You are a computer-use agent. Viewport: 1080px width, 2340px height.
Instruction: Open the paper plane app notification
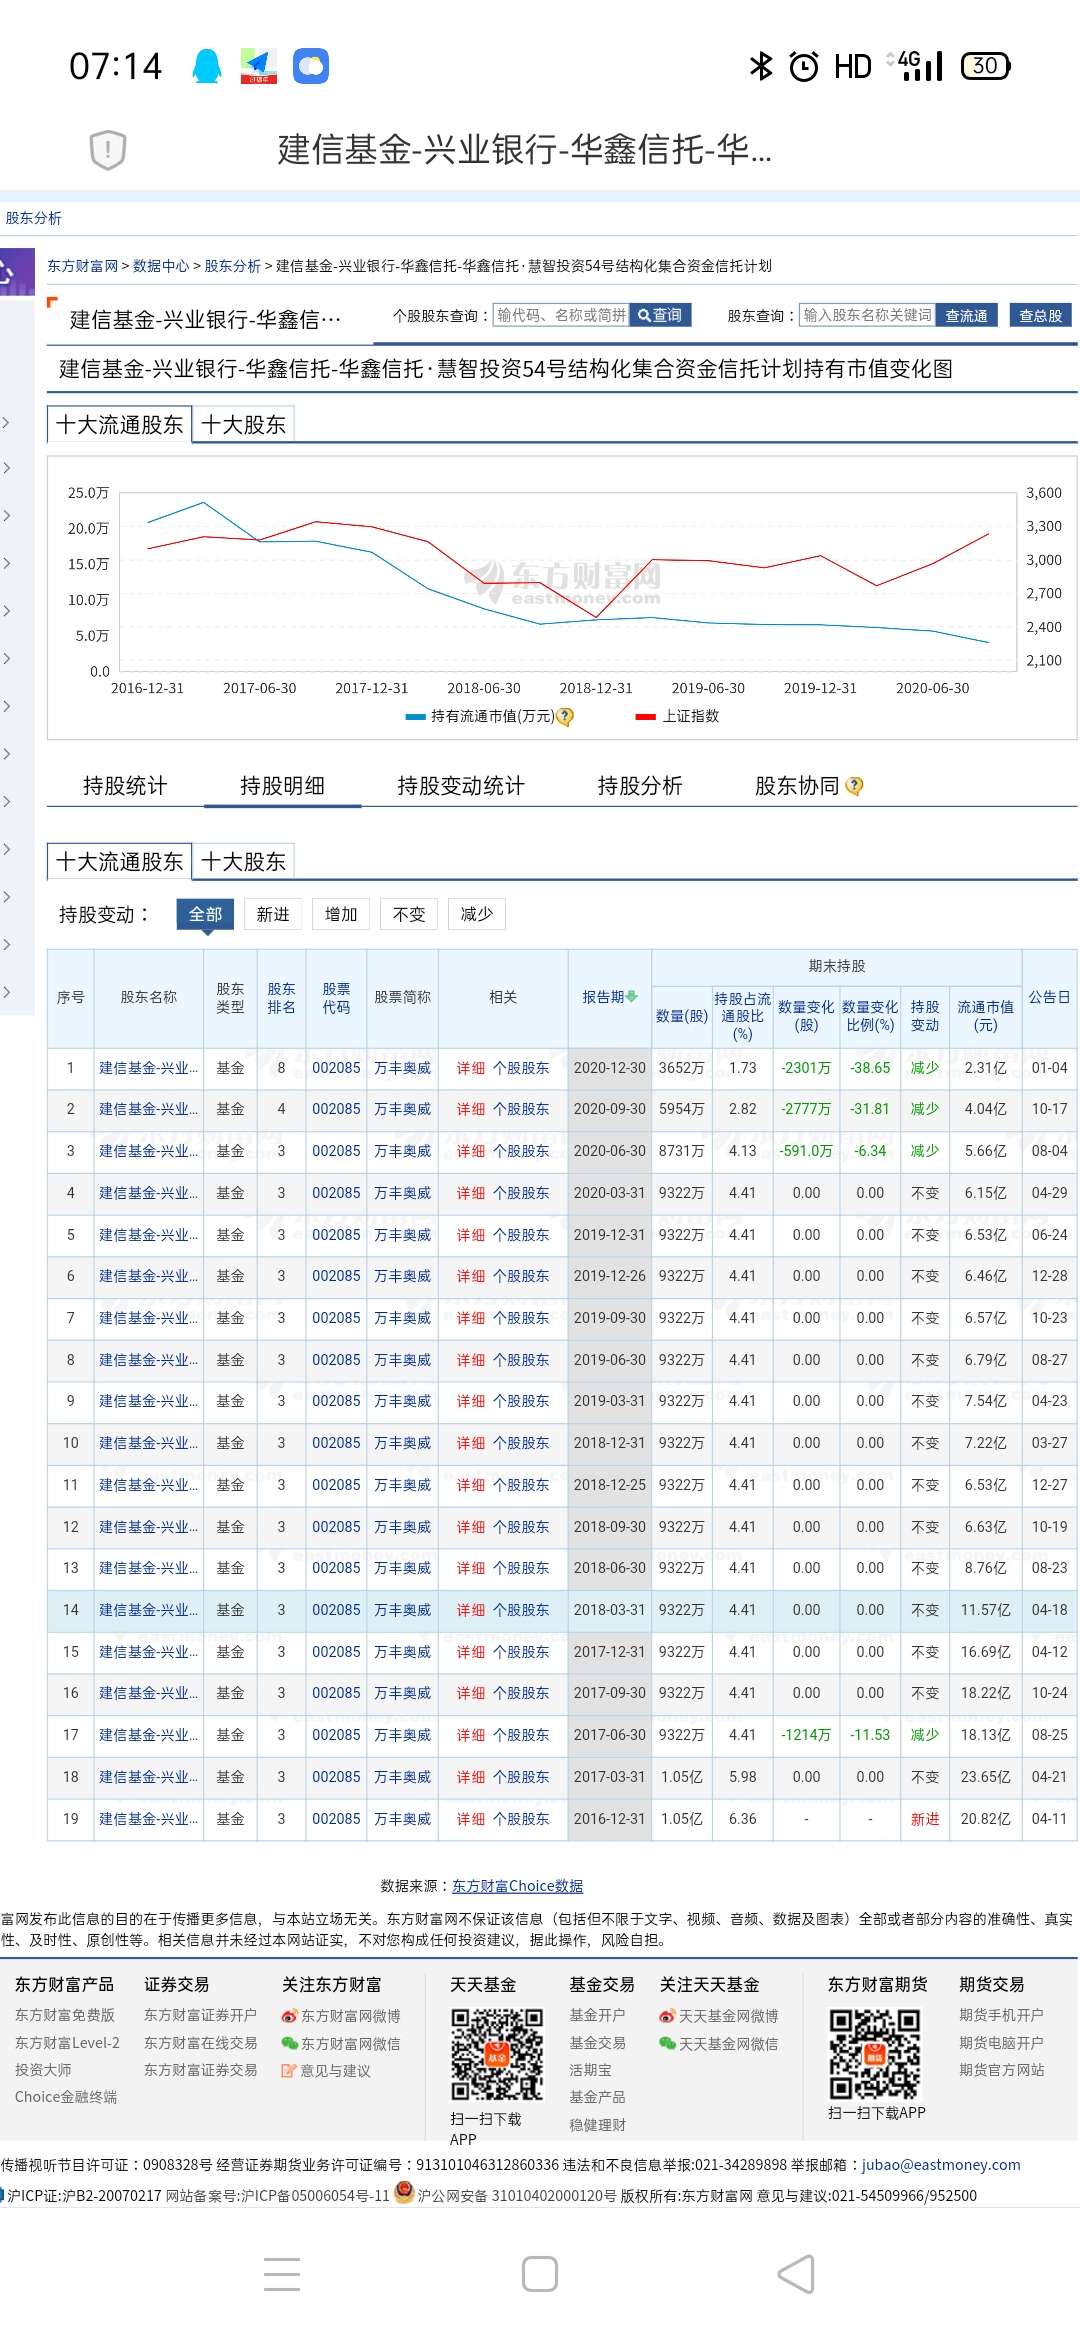(259, 66)
